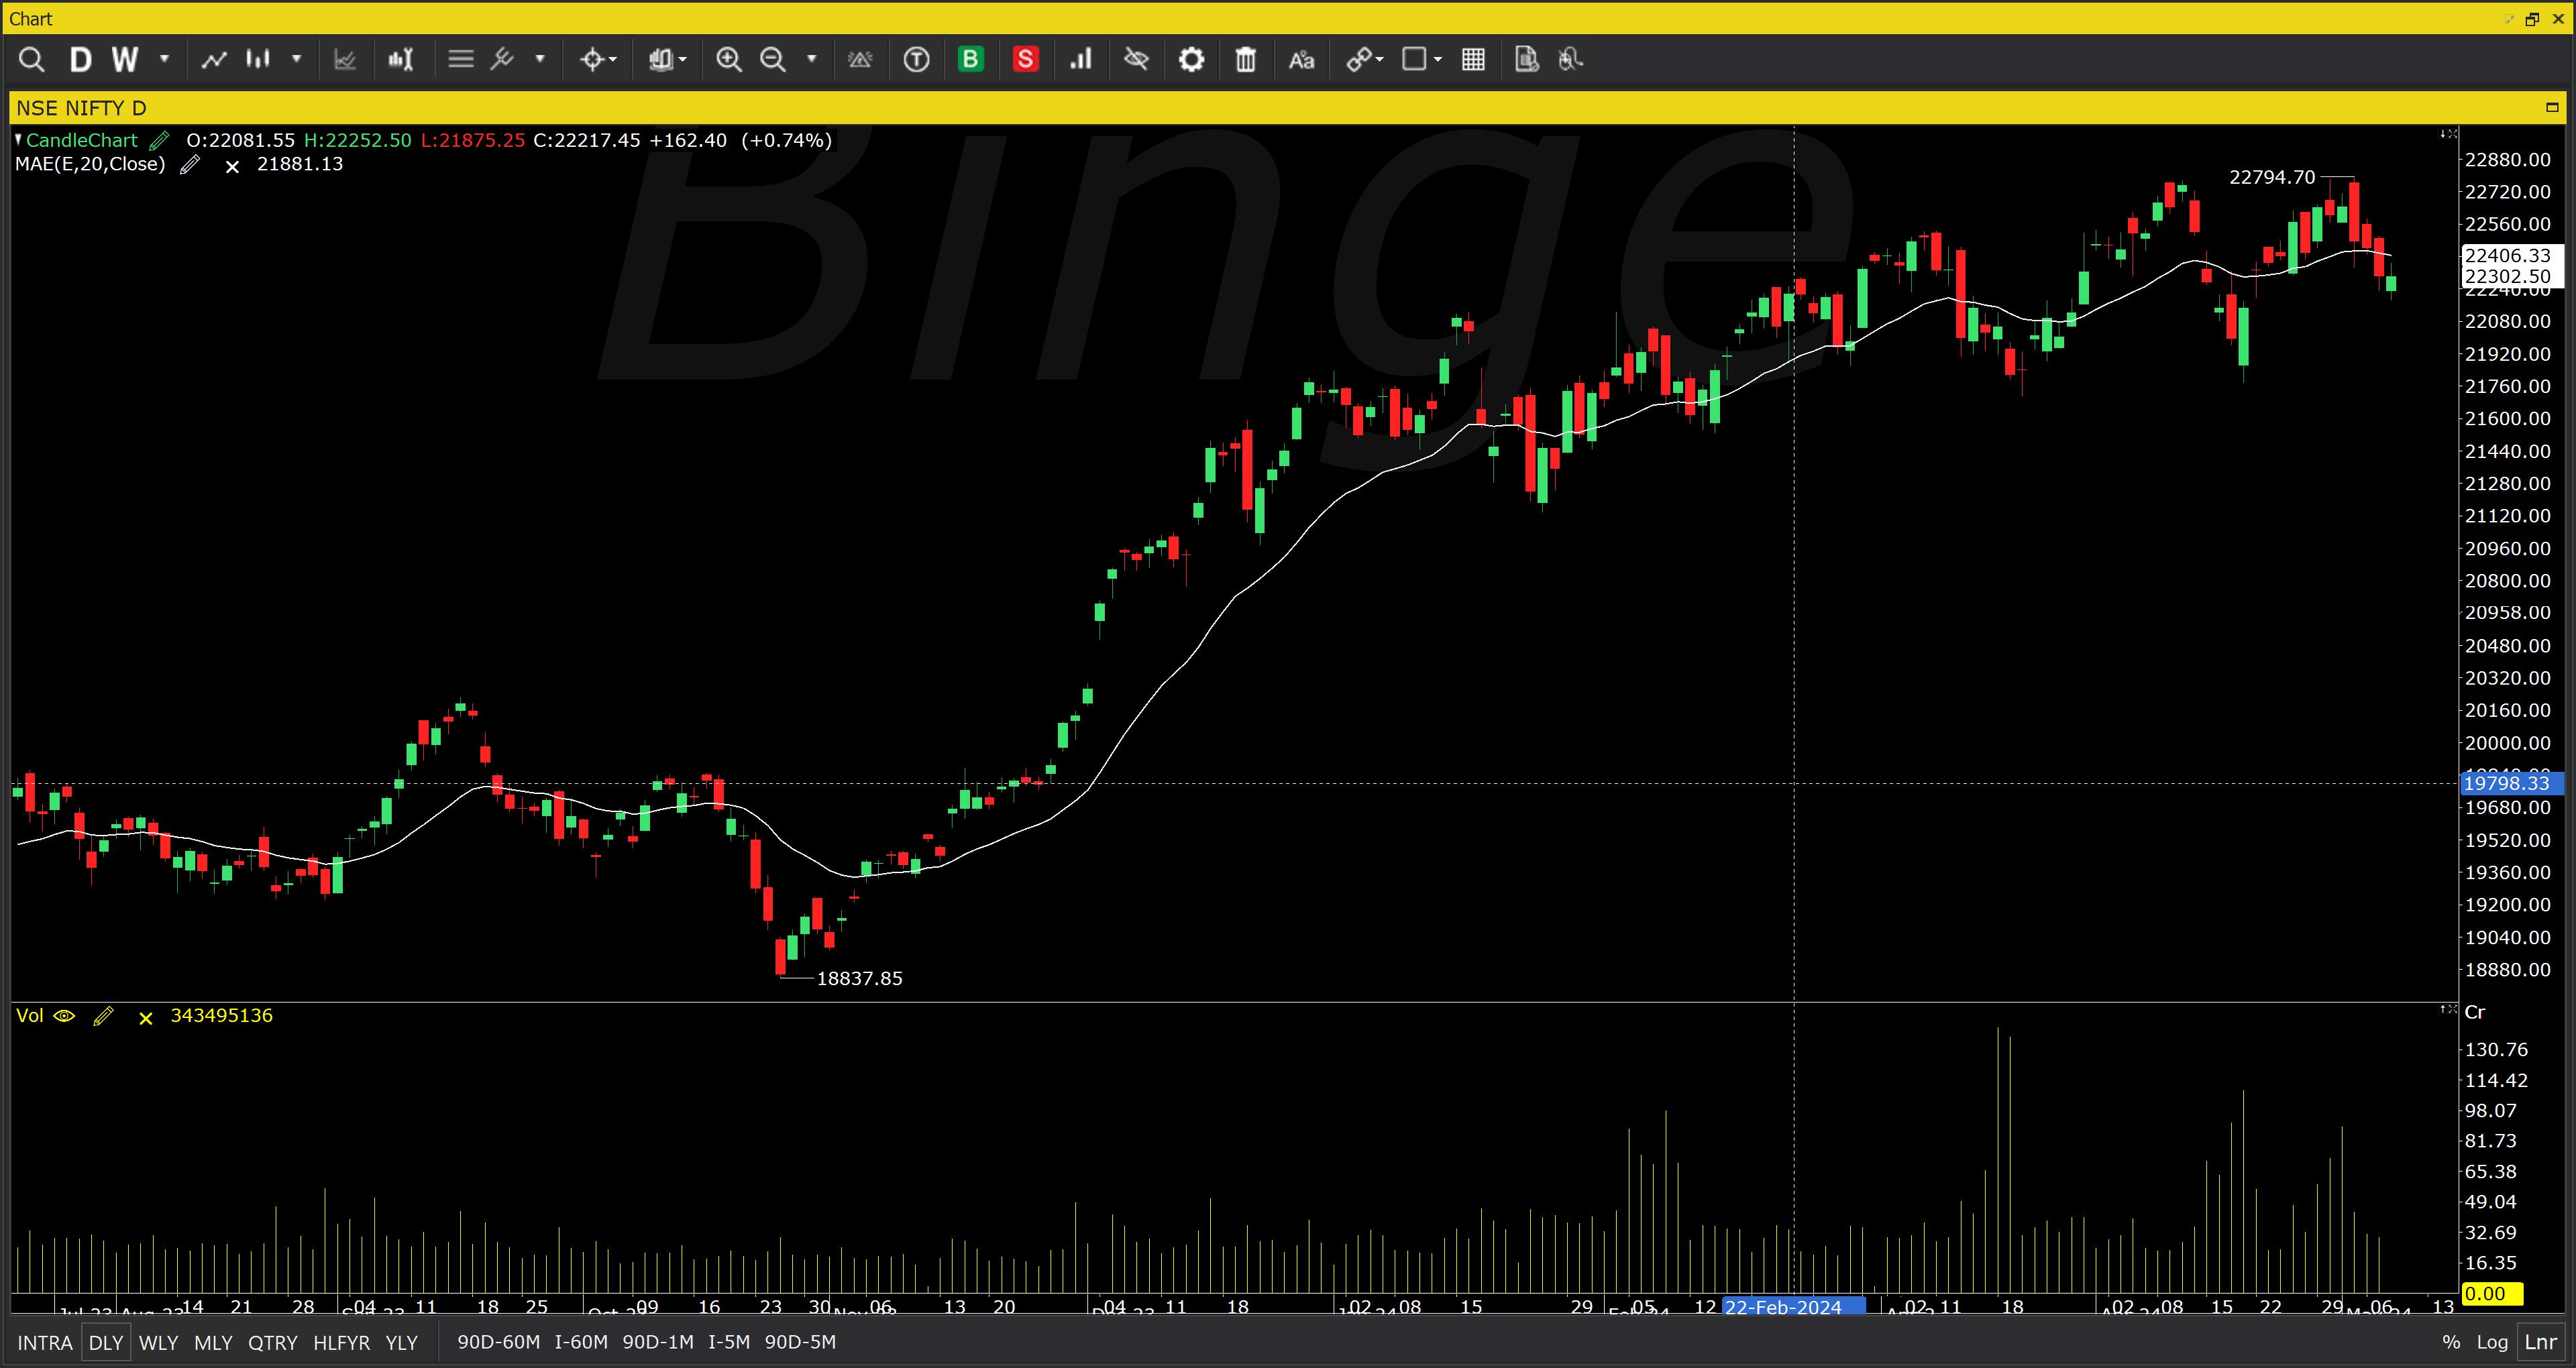Select the line chart type icon

click(213, 60)
